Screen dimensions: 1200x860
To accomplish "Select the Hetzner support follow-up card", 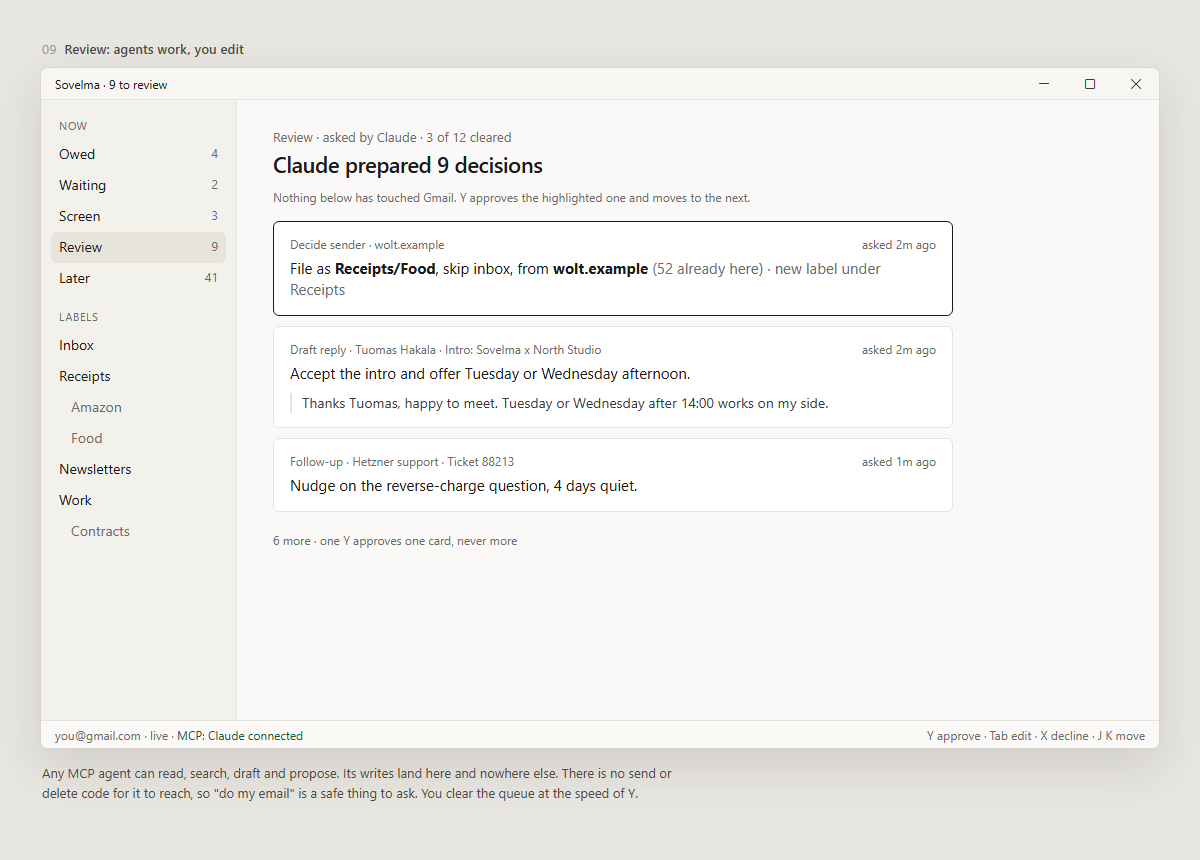I will tap(612, 475).
